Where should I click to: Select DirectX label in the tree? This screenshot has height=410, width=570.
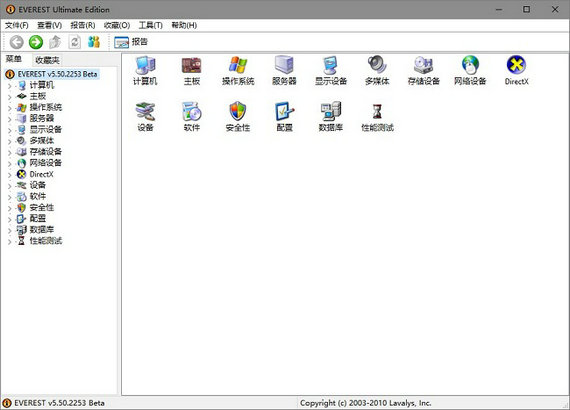(41, 174)
